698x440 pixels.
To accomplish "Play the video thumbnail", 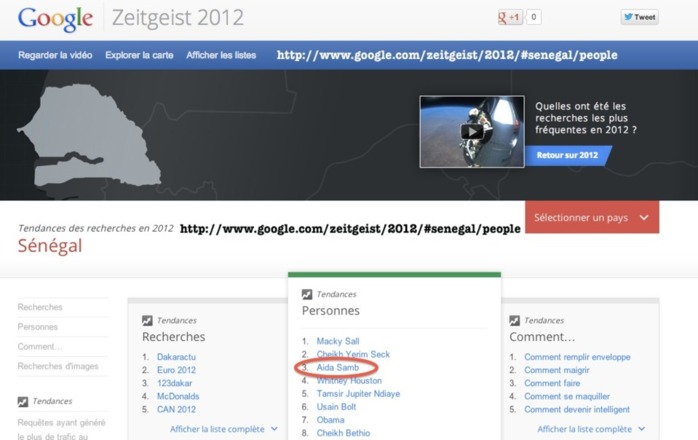I will 472,131.
